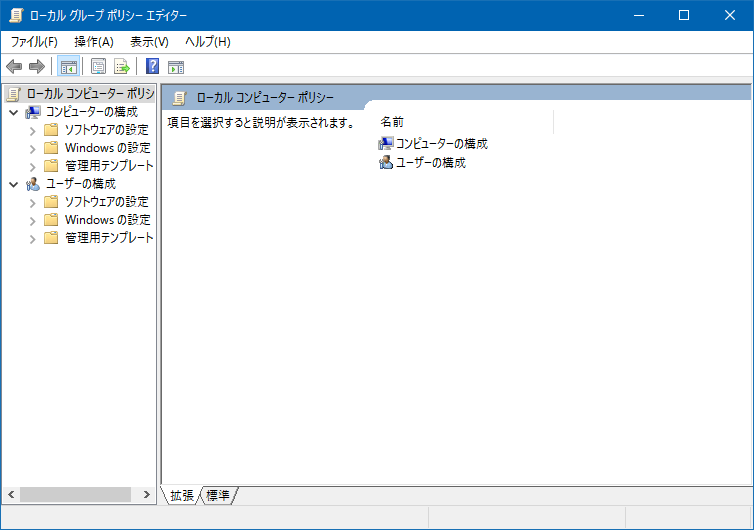
Task: Minimize the policy editor window
Action: [x=639, y=15]
